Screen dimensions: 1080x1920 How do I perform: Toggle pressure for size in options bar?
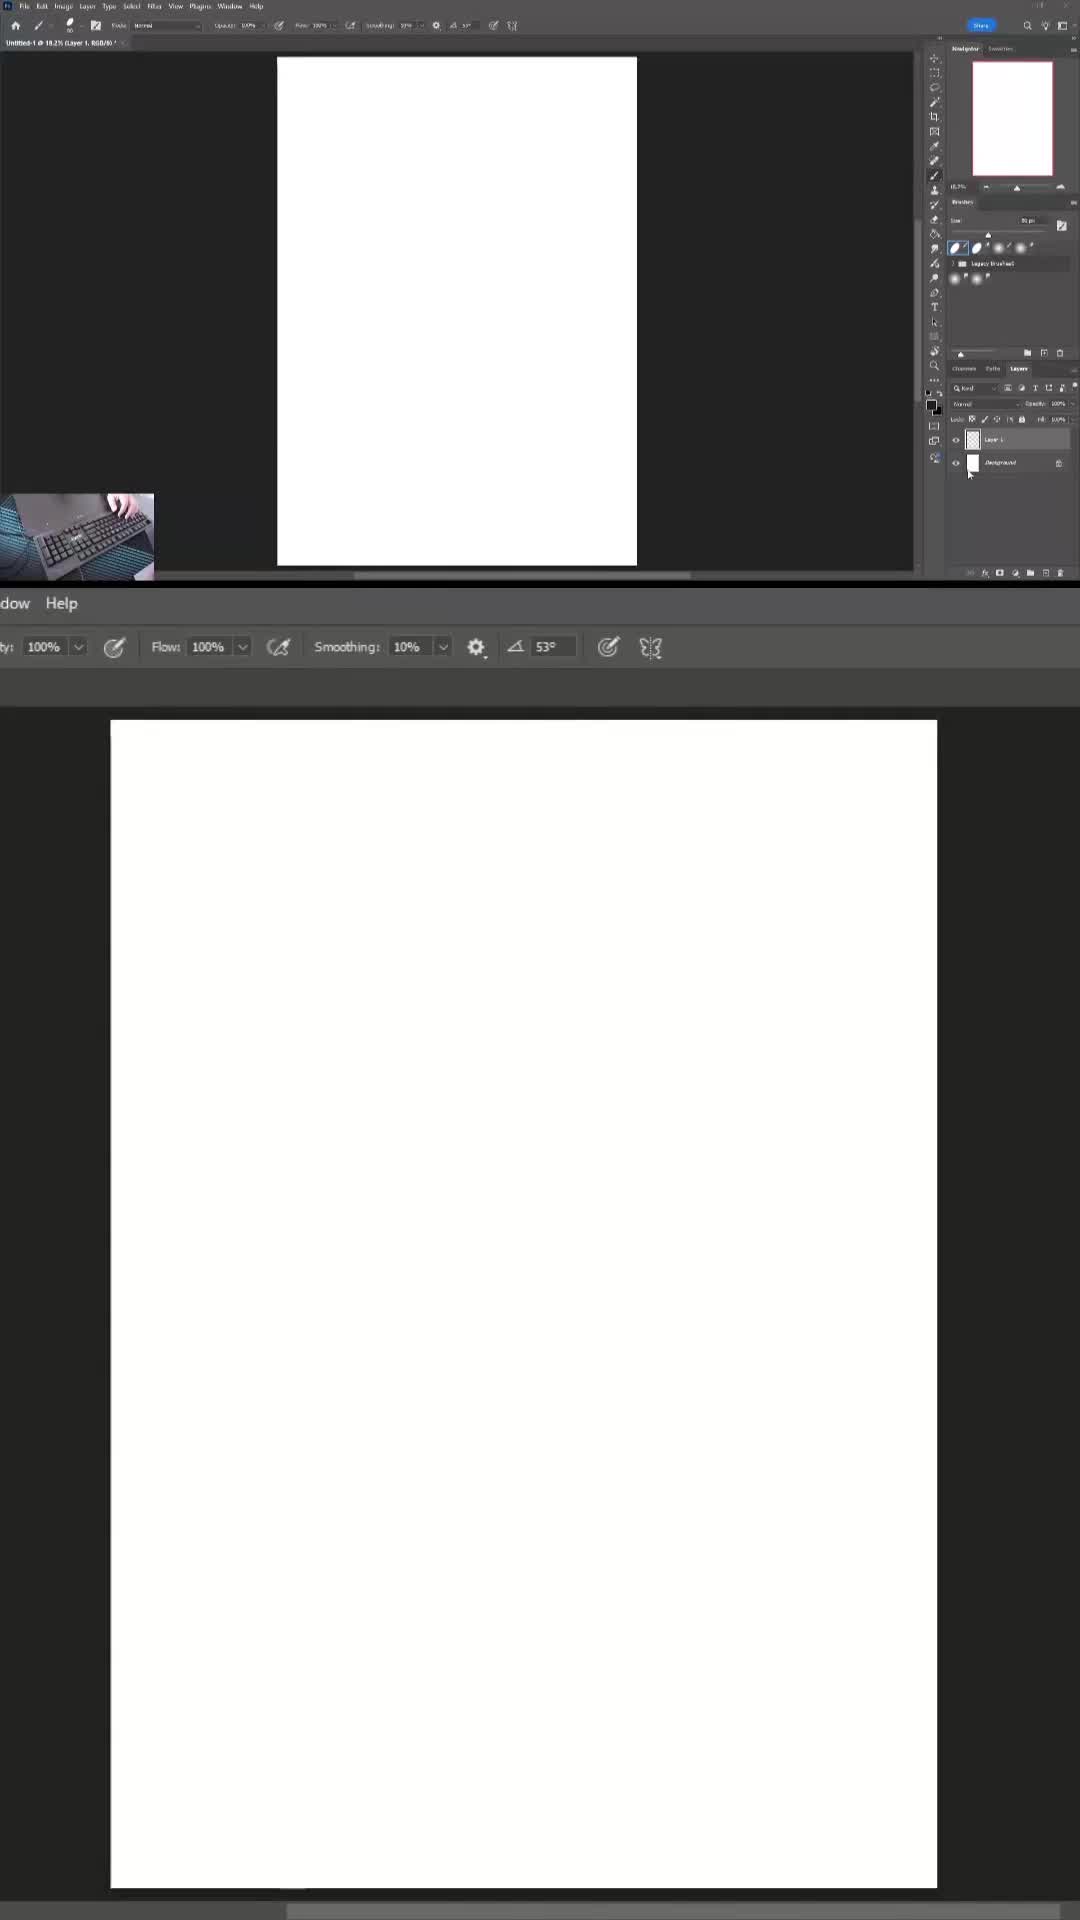coord(608,647)
